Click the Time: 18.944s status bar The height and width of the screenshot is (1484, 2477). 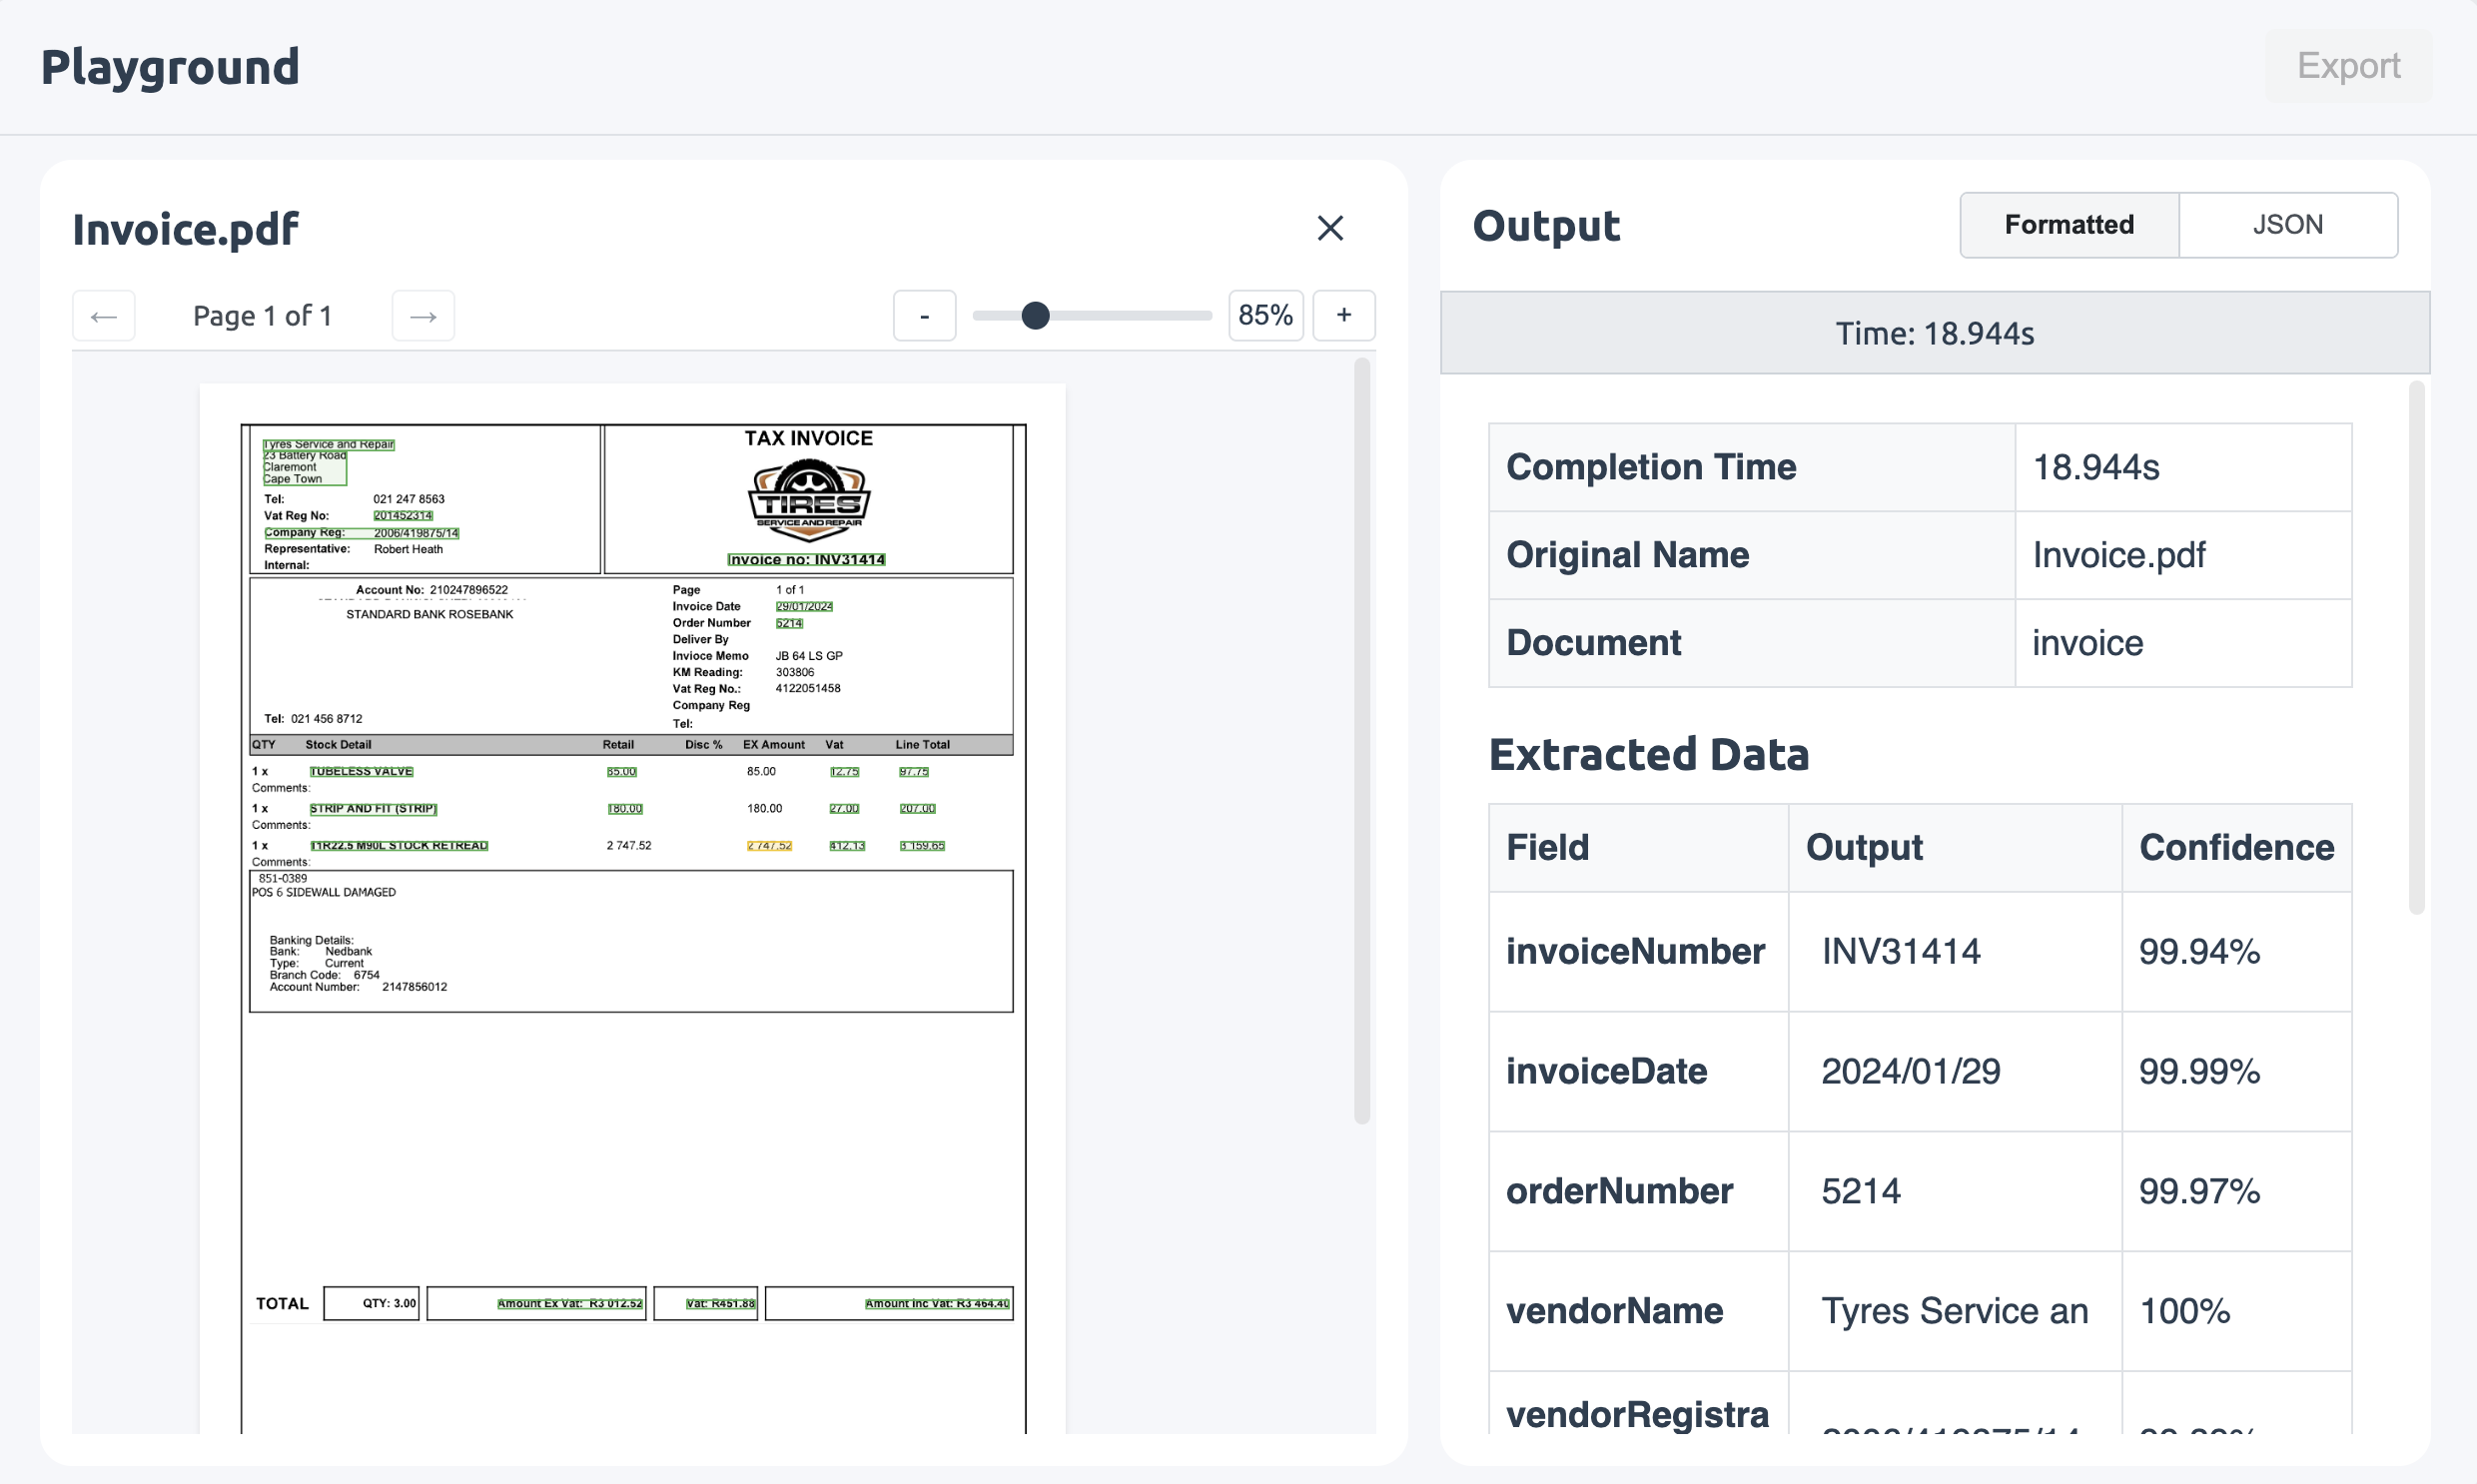click(x=1933, y=333)
